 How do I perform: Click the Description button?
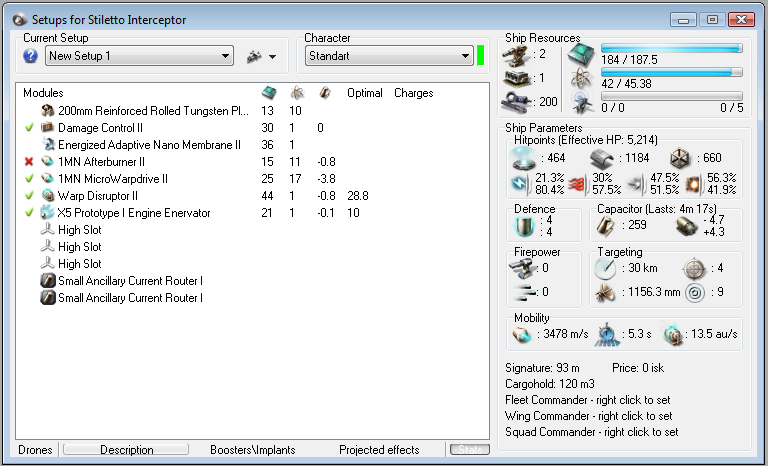click(126, 450)
